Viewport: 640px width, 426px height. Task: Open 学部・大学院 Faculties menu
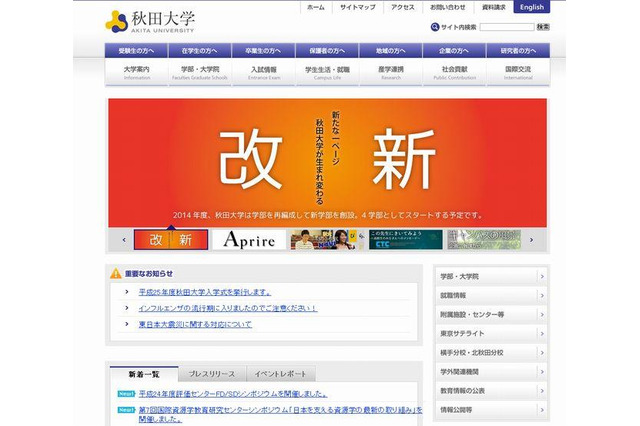point(200,73)
